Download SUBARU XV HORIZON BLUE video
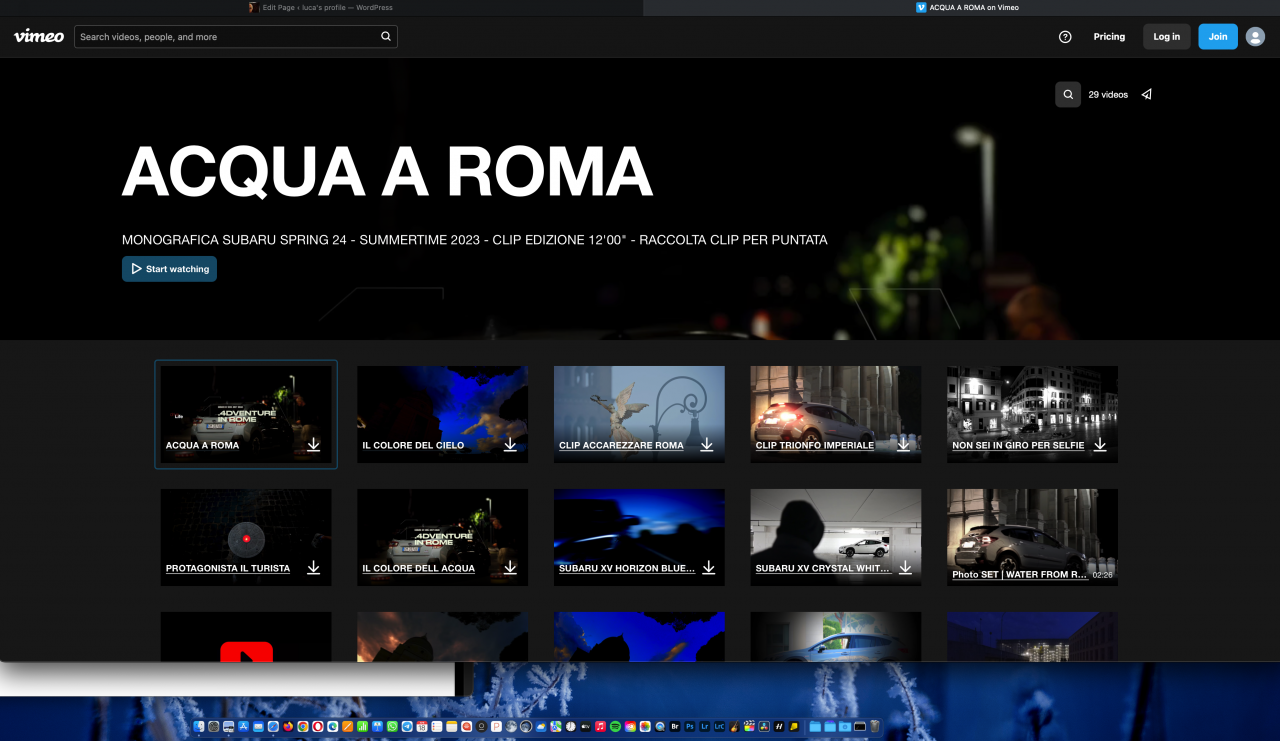Screen dimensions: 1280x741 (708, 567)
